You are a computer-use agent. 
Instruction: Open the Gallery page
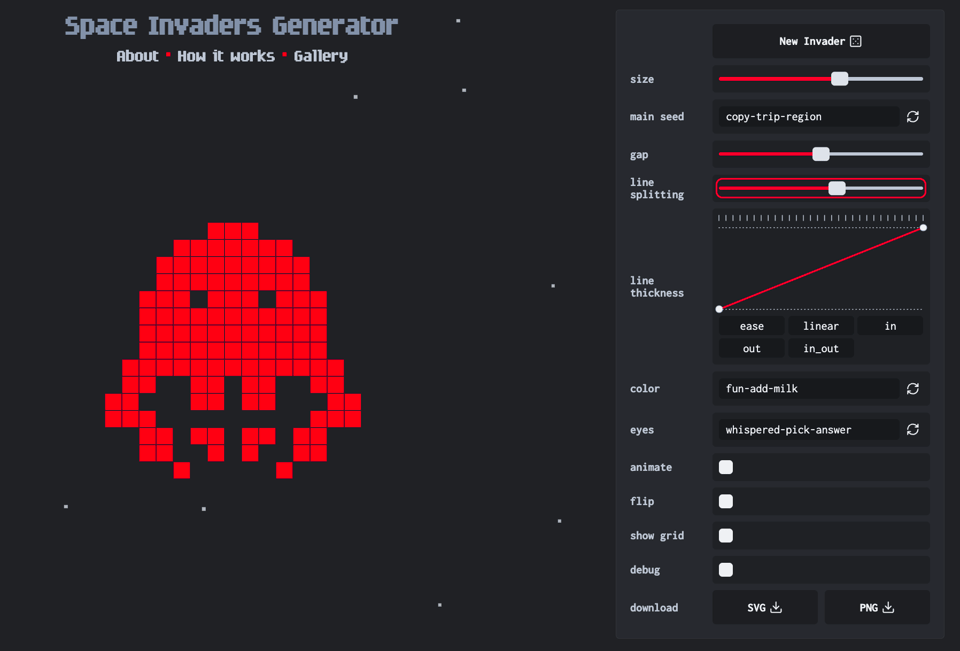click(x=320, y=56)
